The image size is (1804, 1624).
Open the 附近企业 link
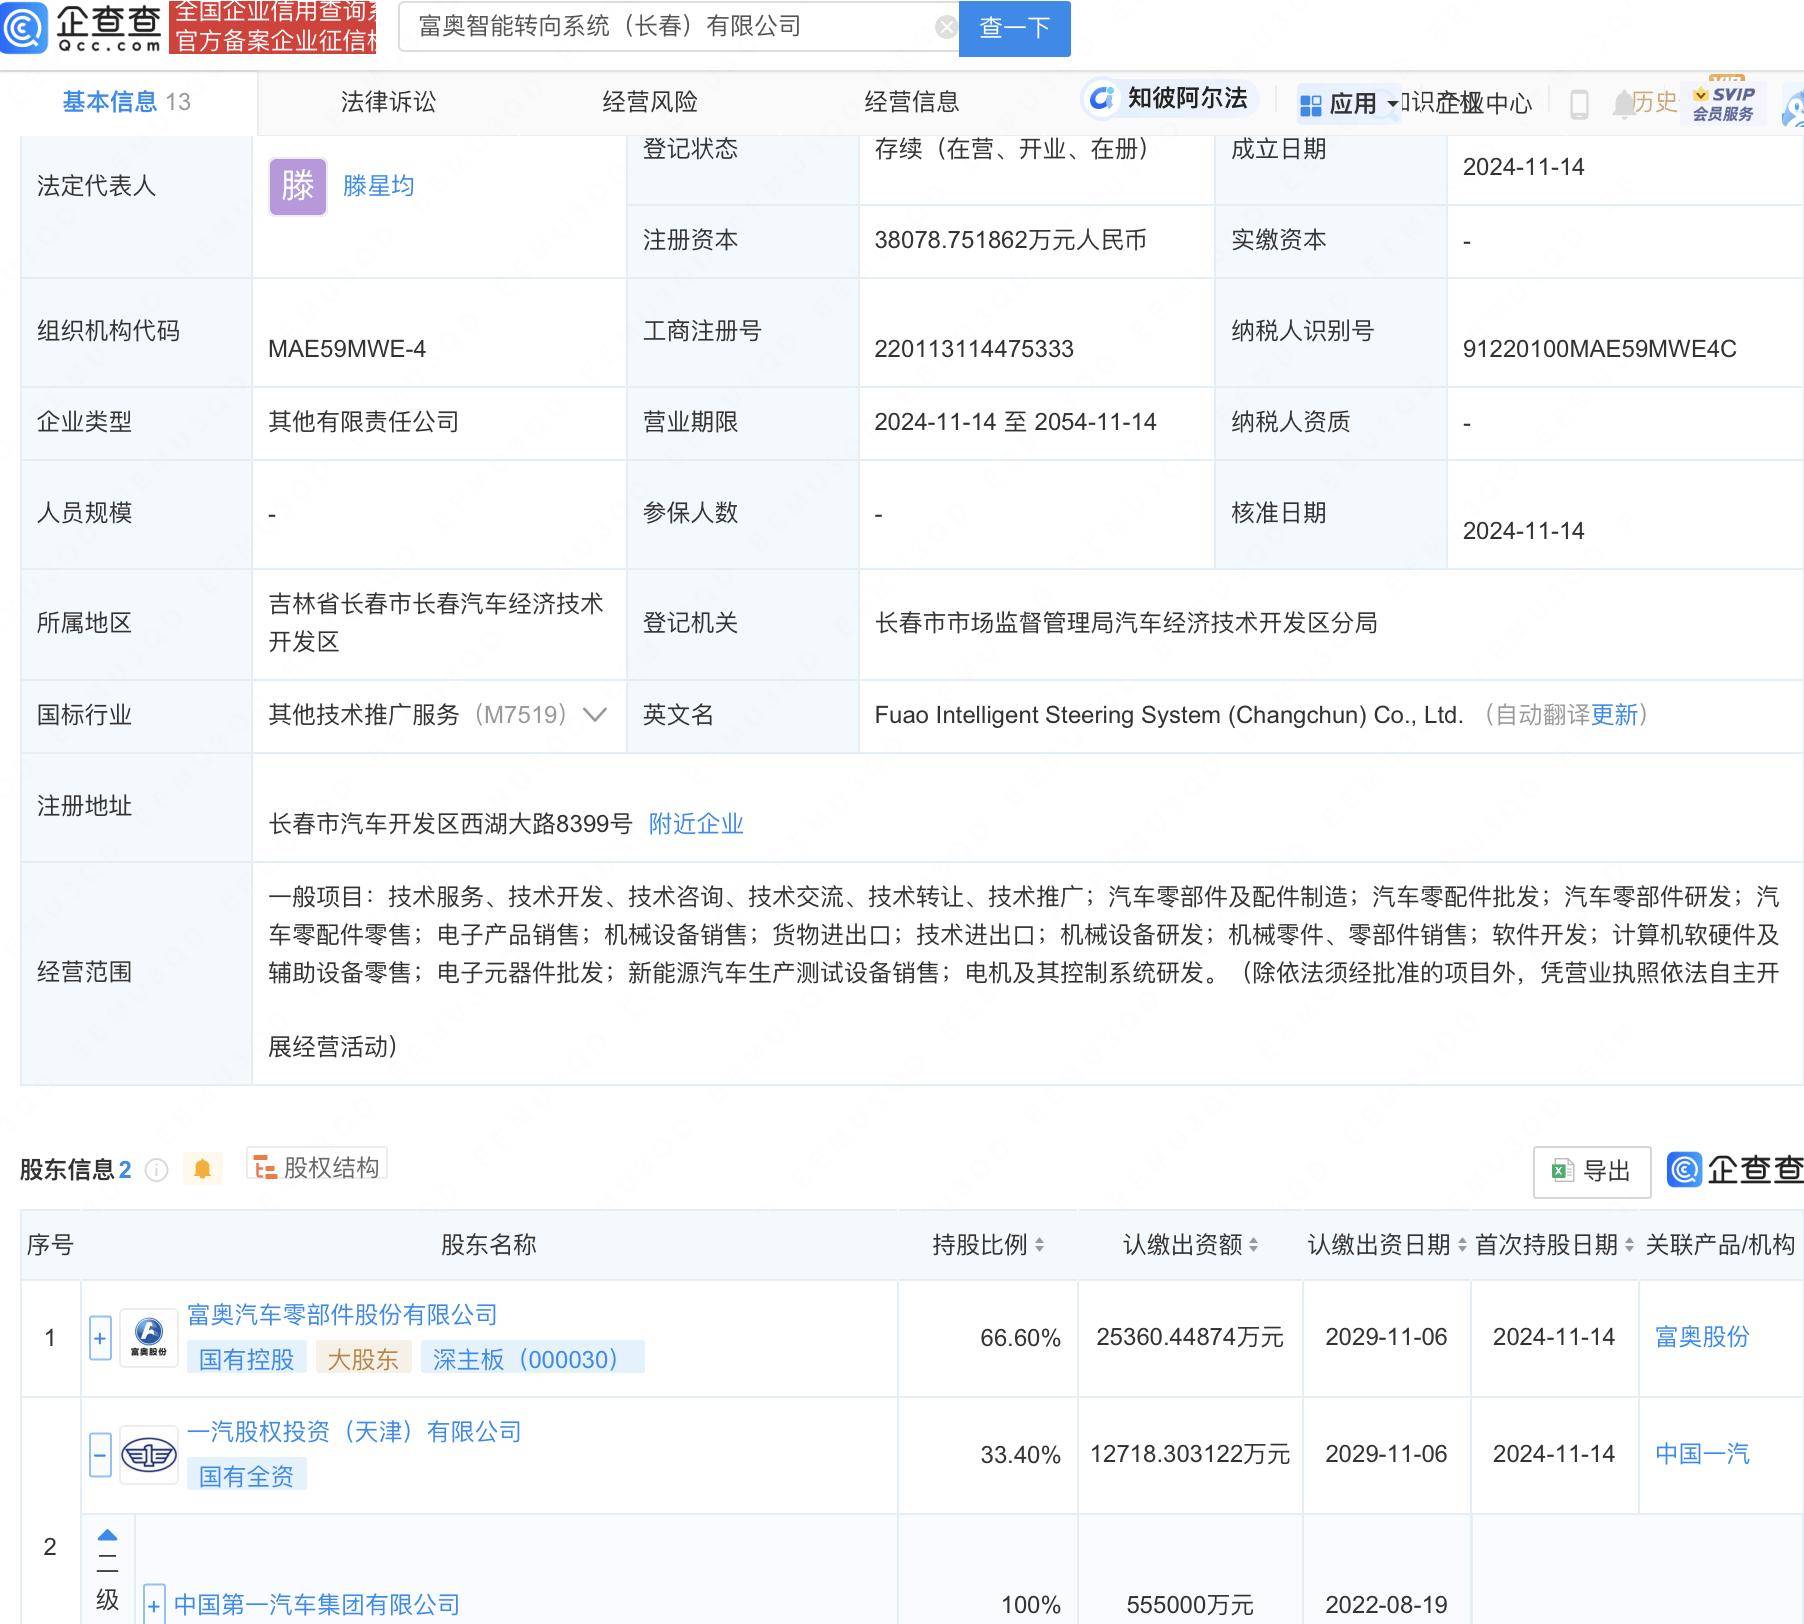(x=696, y=824)
